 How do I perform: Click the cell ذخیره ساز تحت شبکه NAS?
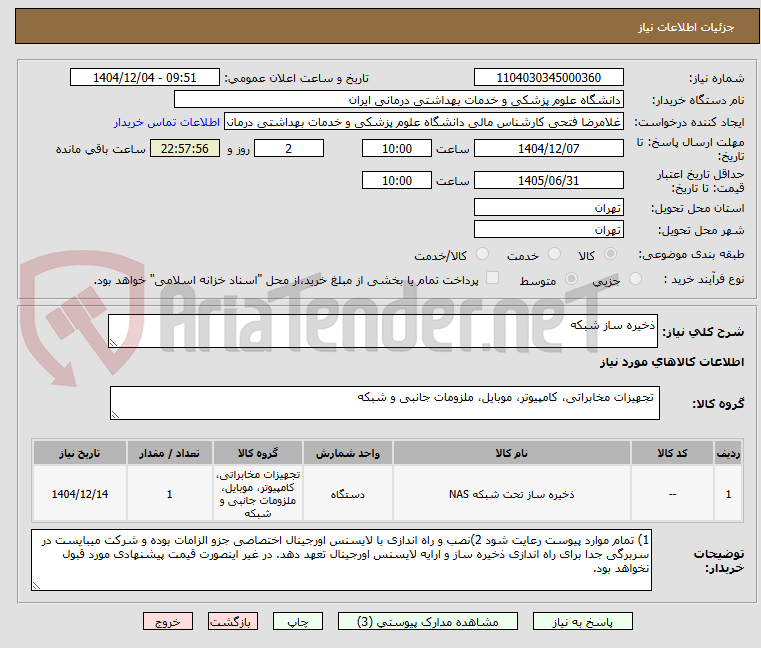click(512, 494)
